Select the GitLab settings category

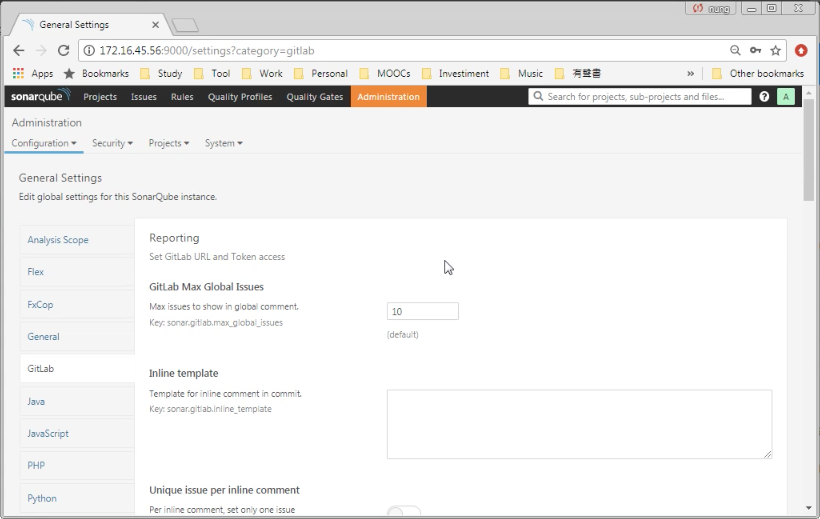coord(77,368)
